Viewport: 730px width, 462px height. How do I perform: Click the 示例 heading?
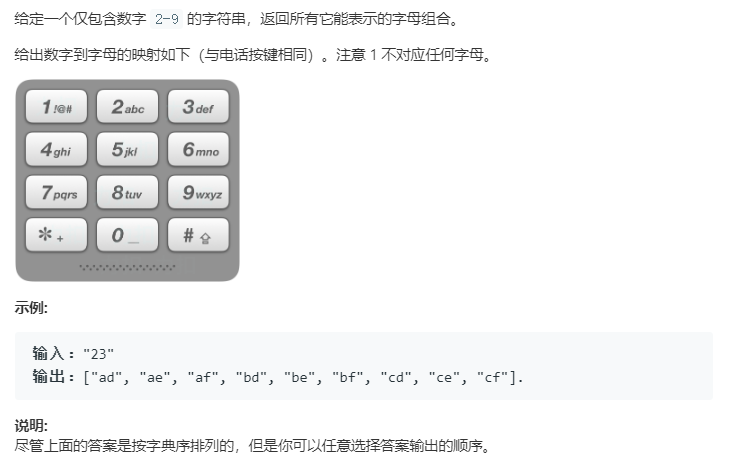[31, 307]
